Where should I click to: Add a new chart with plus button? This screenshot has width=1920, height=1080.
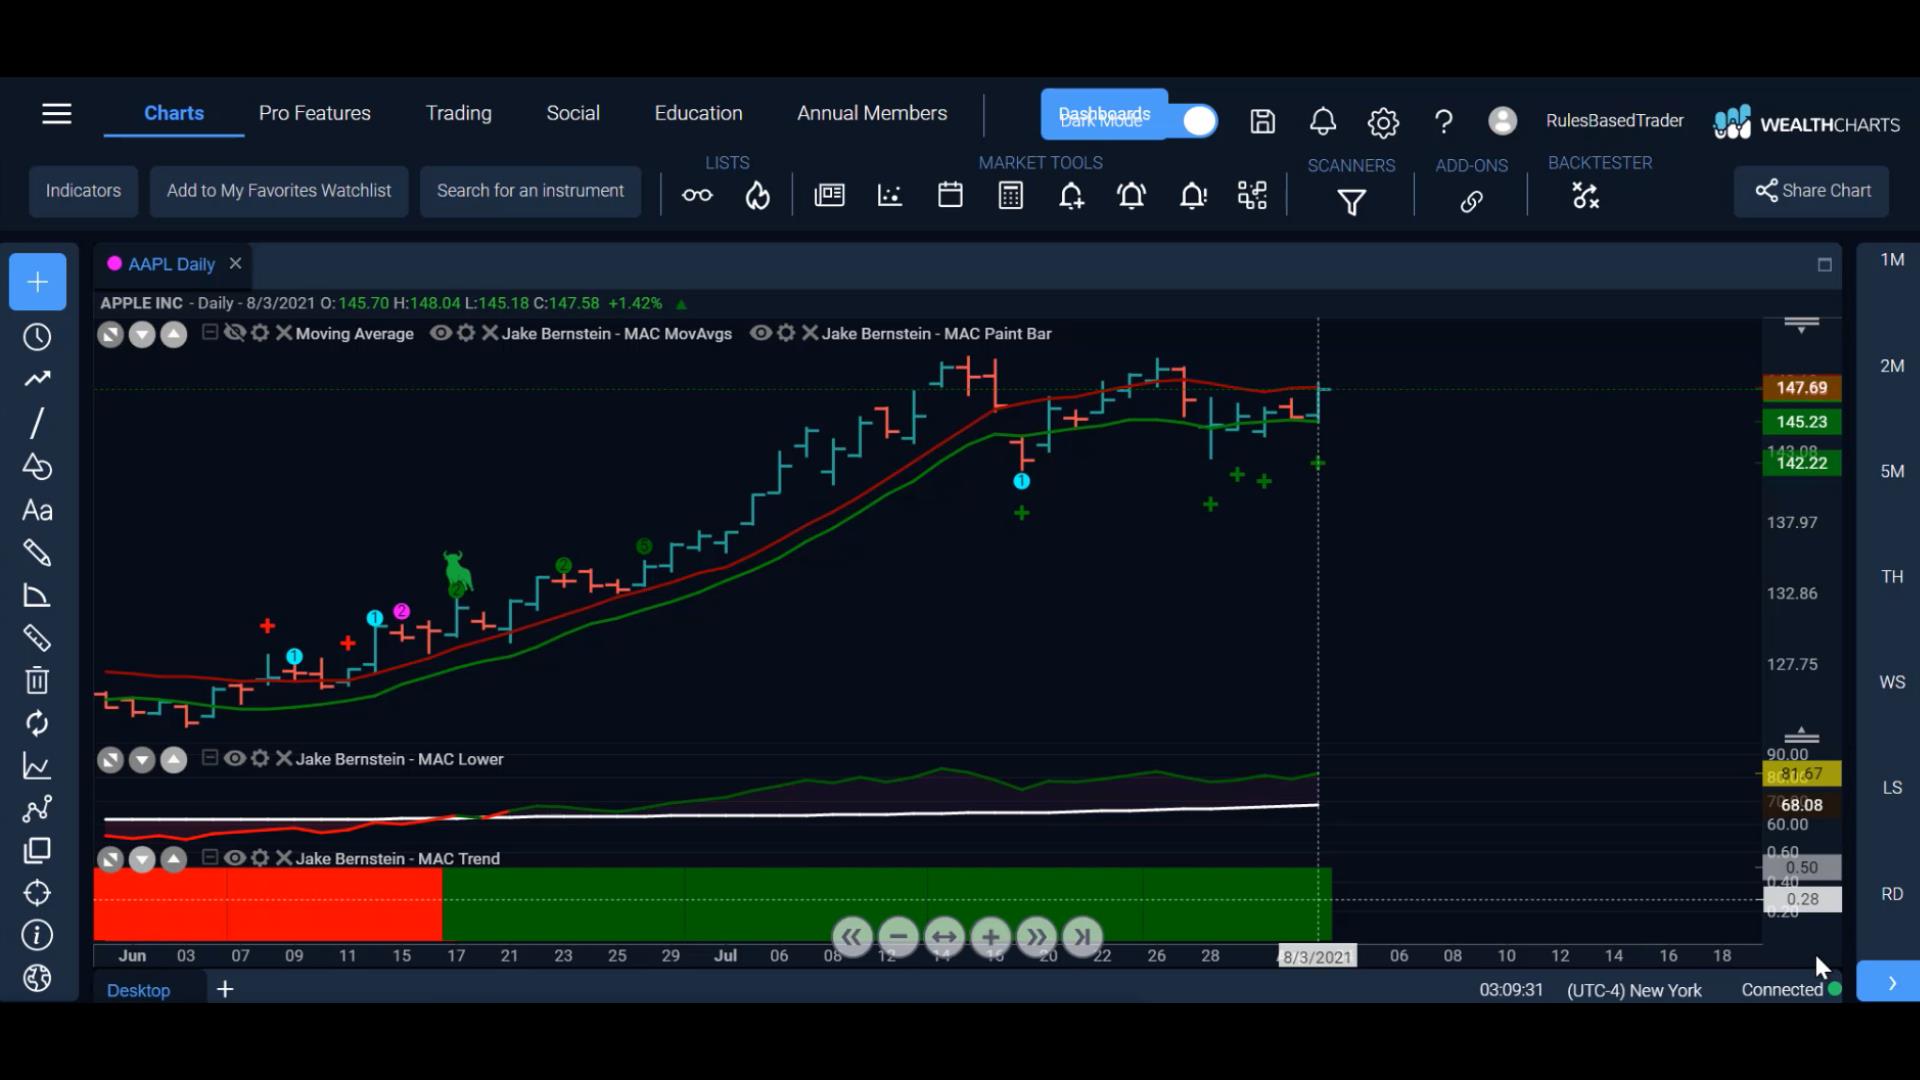point(38,282)
